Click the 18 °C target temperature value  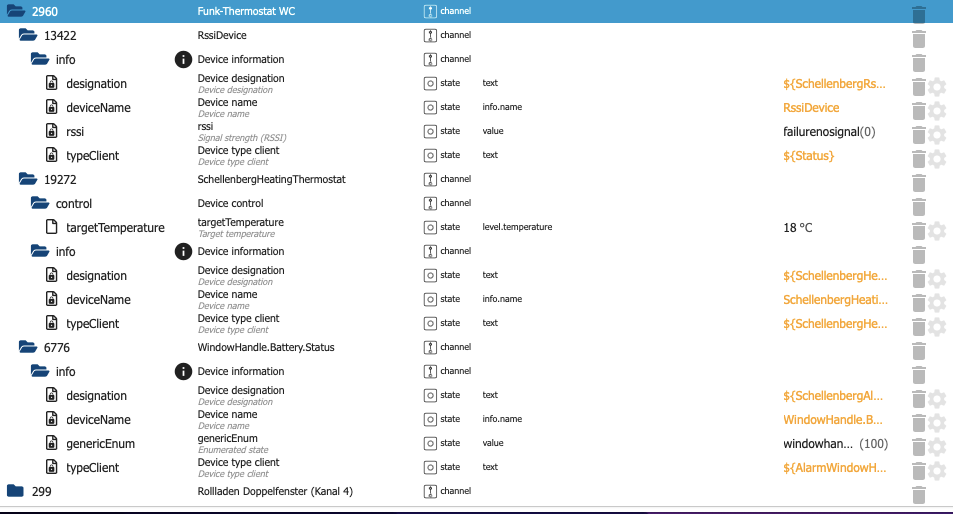pos(798,228)
